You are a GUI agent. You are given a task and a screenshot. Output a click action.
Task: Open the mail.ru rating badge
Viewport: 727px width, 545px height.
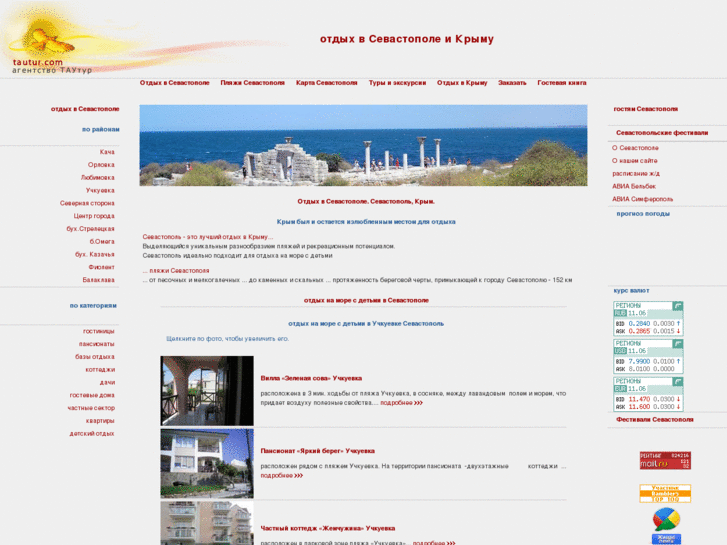tap(665, 460)
